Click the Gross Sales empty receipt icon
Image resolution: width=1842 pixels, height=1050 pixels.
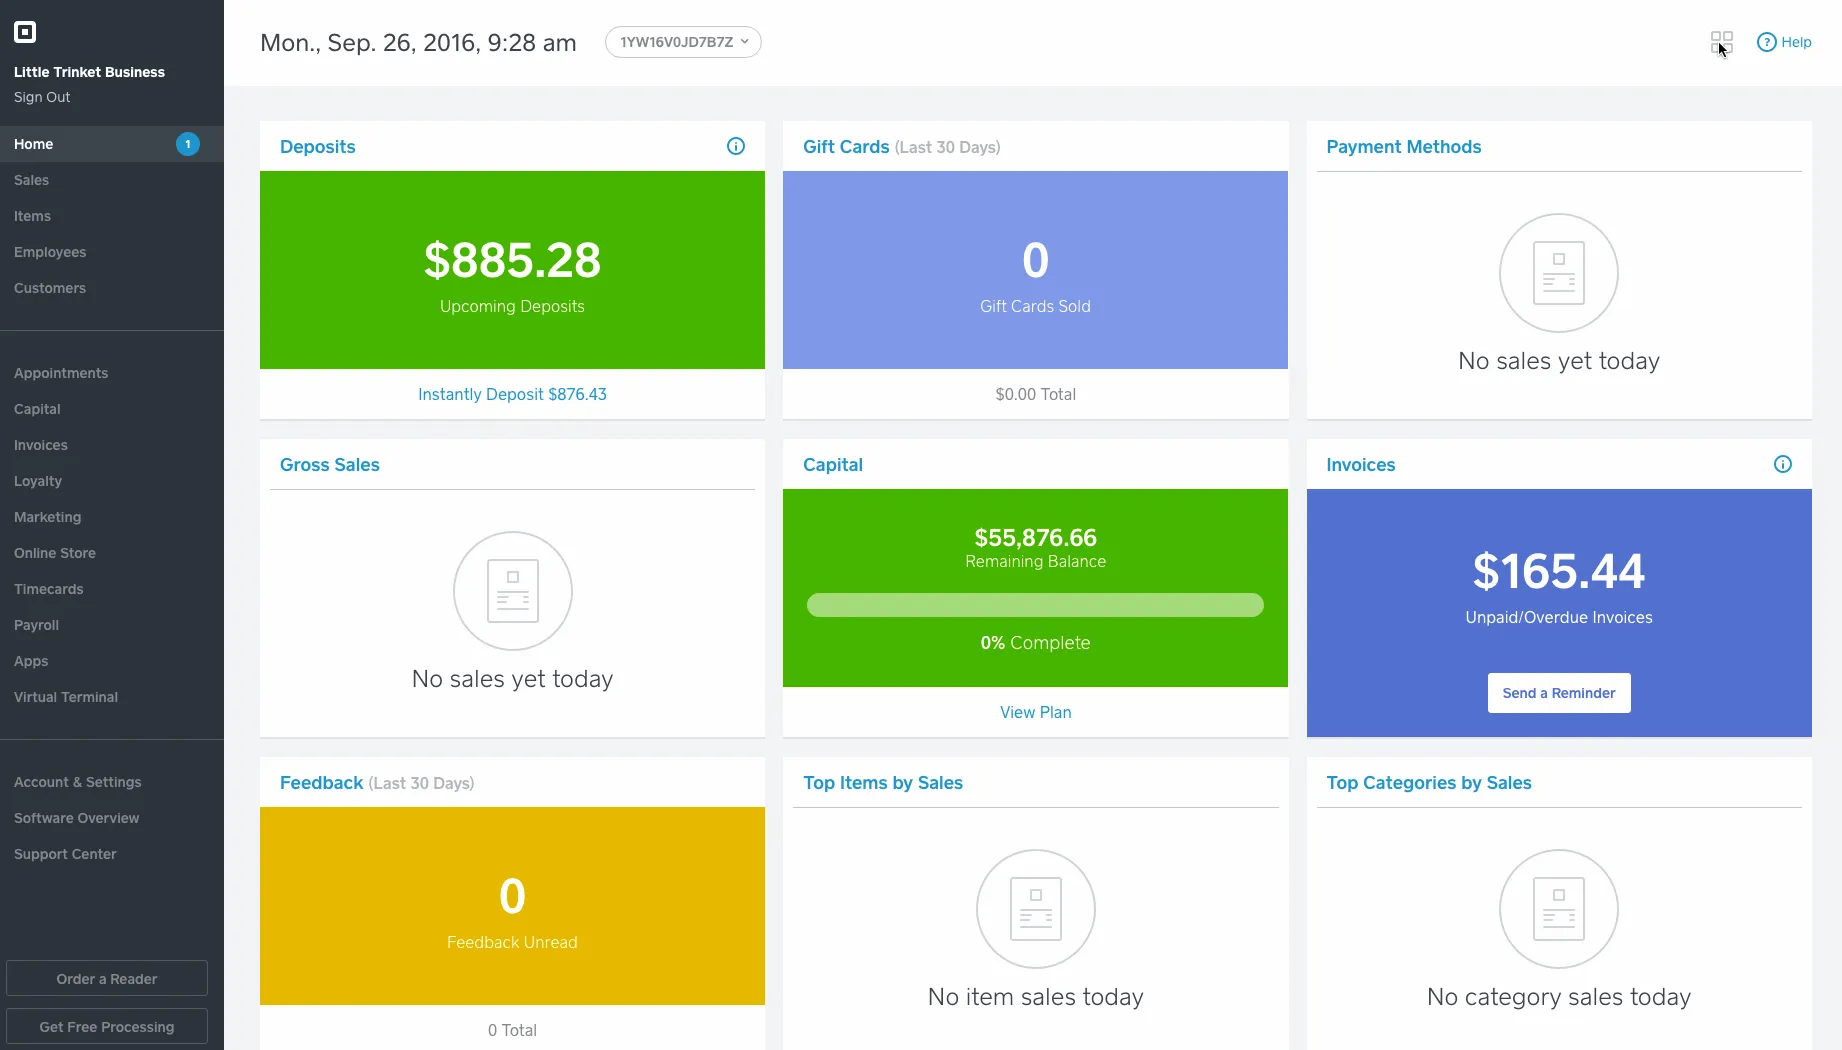pyautogui.click(x=513, y=591)
